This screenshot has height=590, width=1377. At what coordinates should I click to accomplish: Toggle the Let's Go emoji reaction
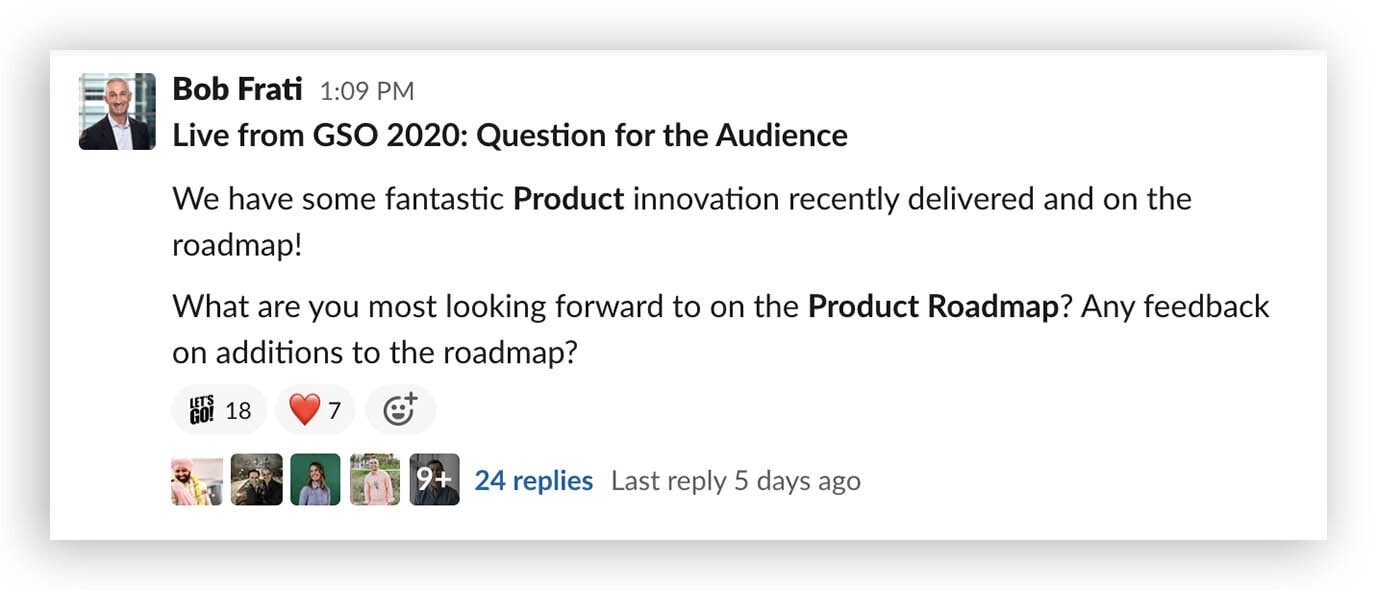click(218, 410)
